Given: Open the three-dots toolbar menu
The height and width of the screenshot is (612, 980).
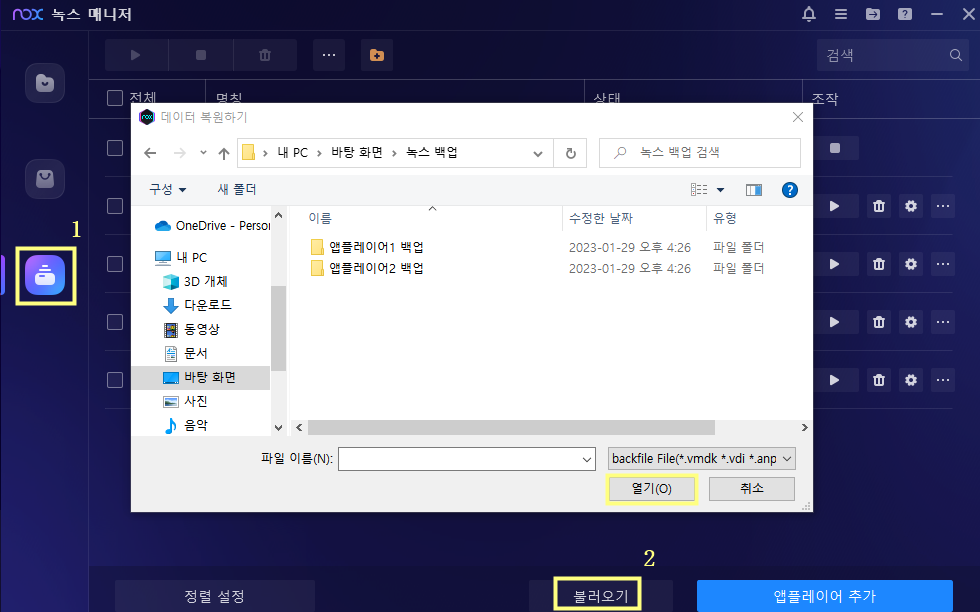Looking at the screenshot, I should (329, 55).
